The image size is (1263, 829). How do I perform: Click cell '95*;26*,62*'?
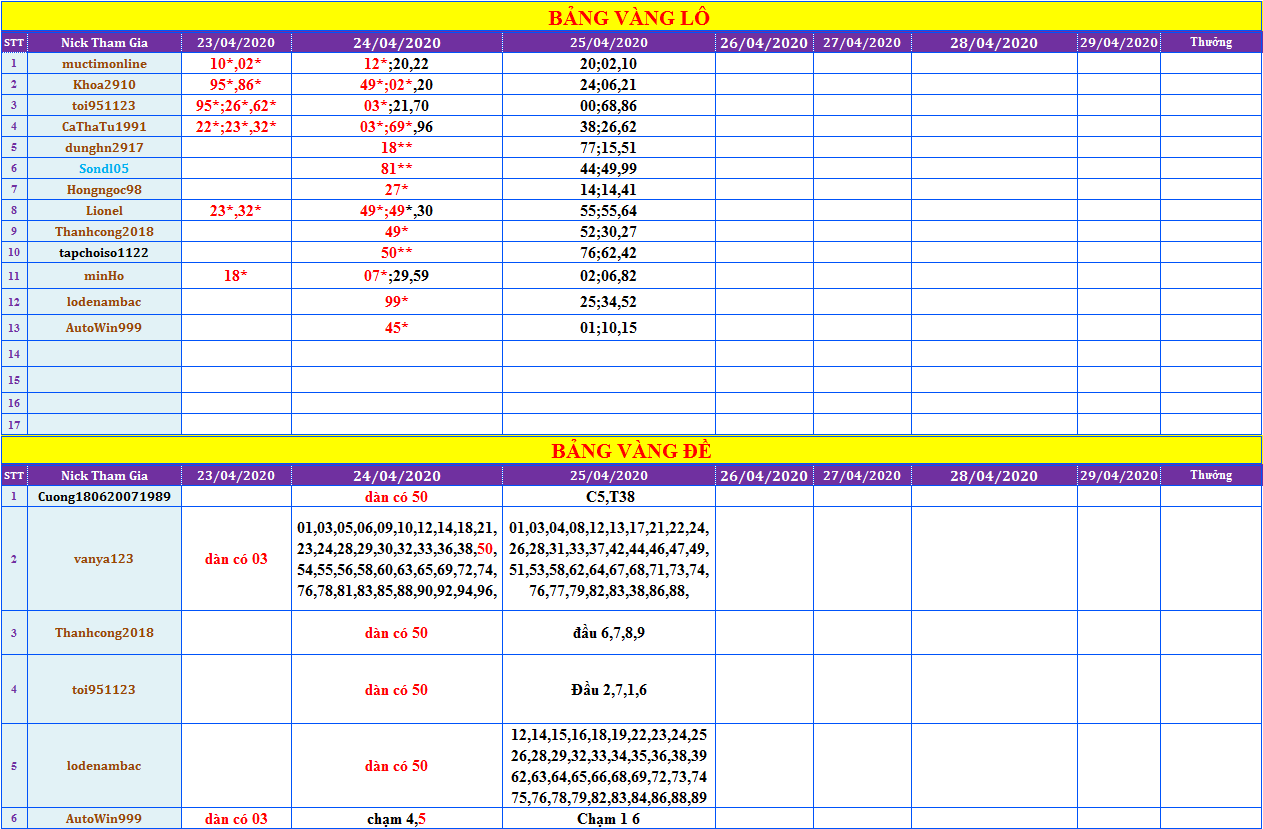tap(236, 105)
